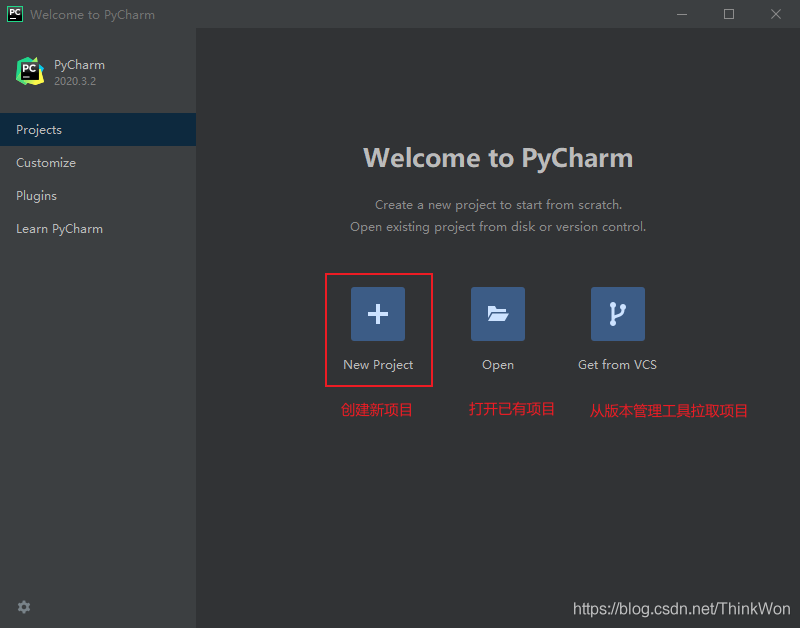Switch to the Customize section
This screenshot has height=628, width=800.
click(x=45, y=162)
